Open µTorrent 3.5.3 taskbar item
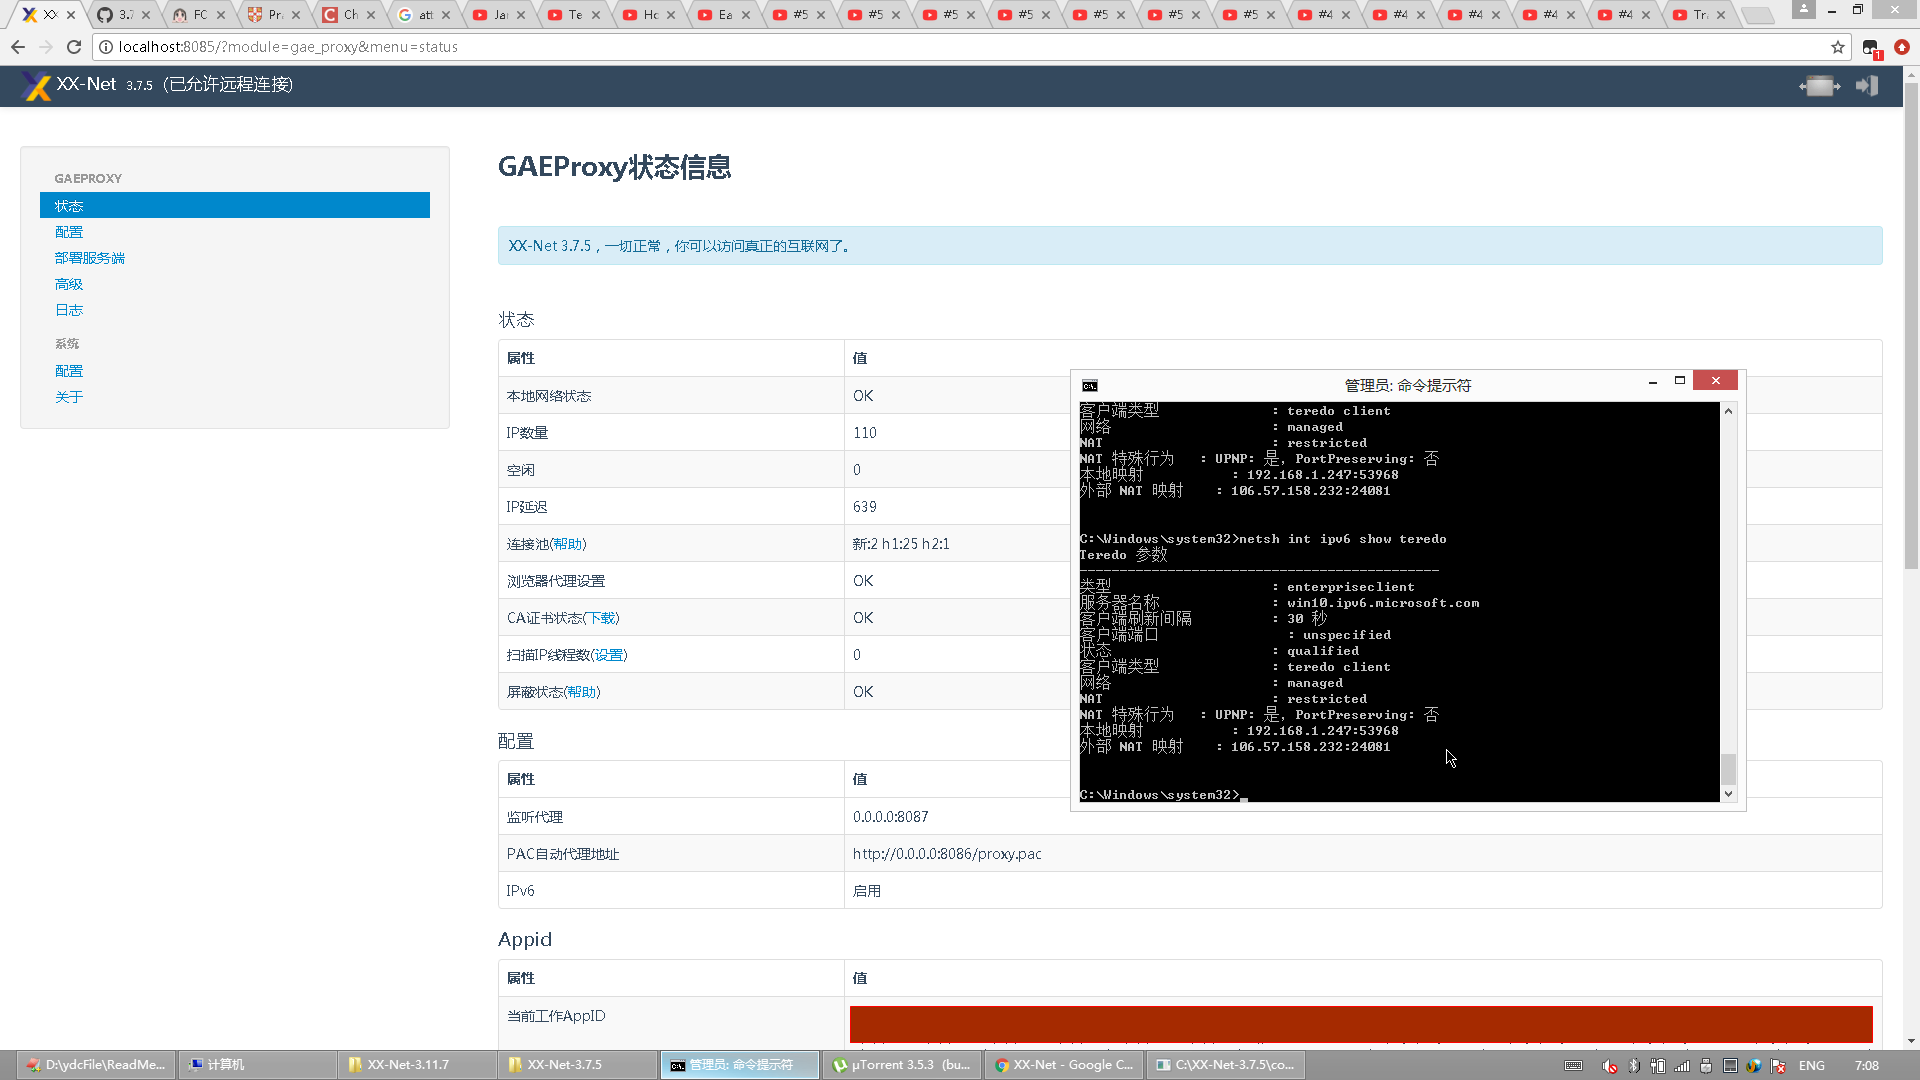Image resolution: width=1920 pixels, height=1080 pixels. coord(901,1065)
